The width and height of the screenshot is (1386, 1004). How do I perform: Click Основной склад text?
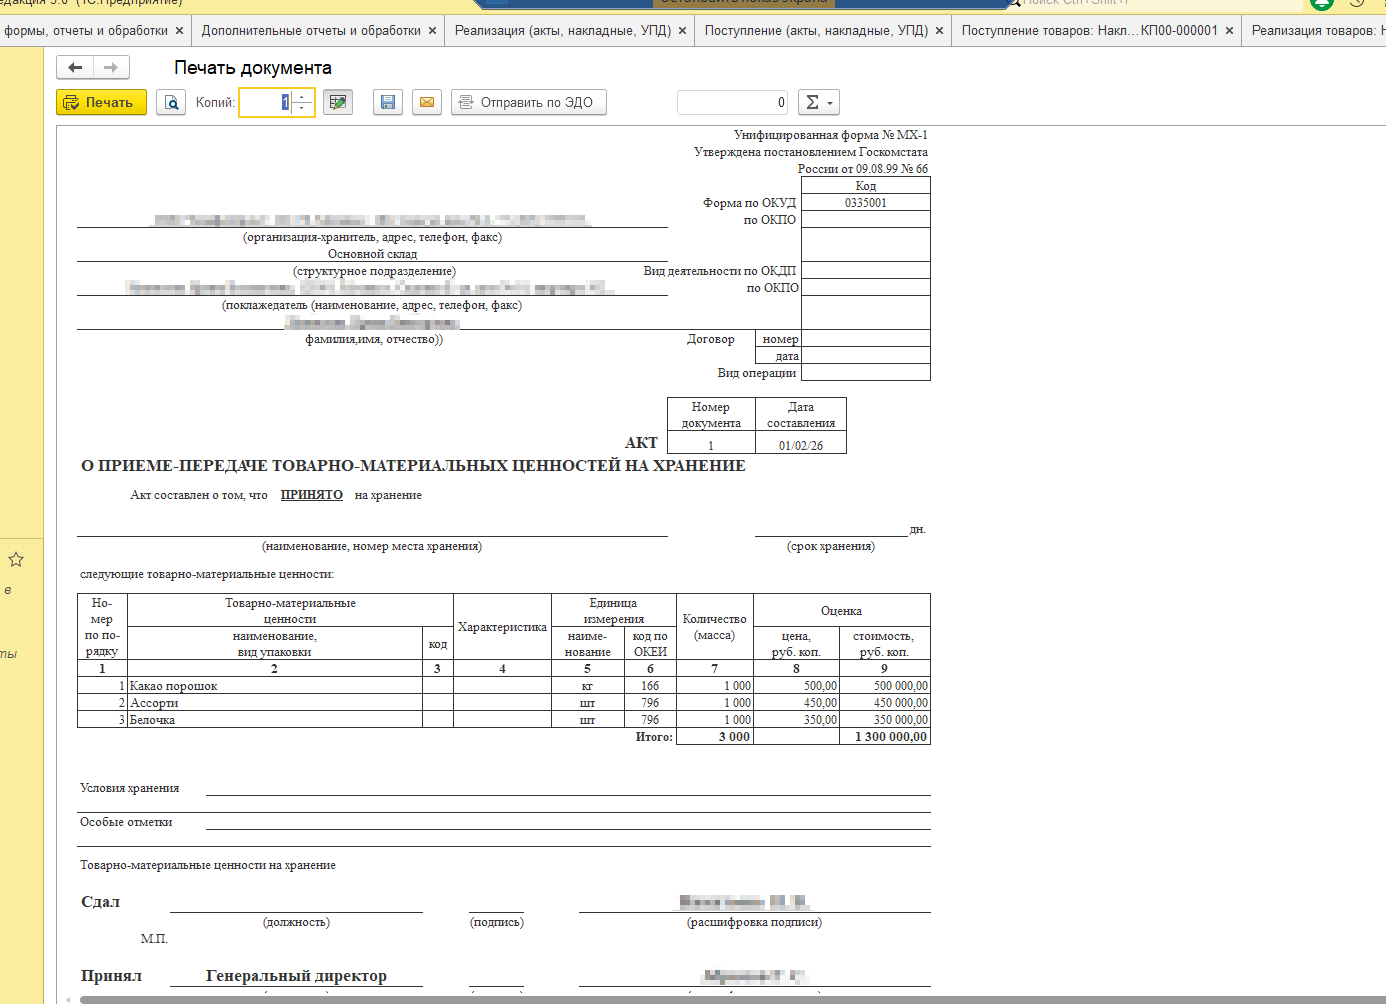(372, 254)
